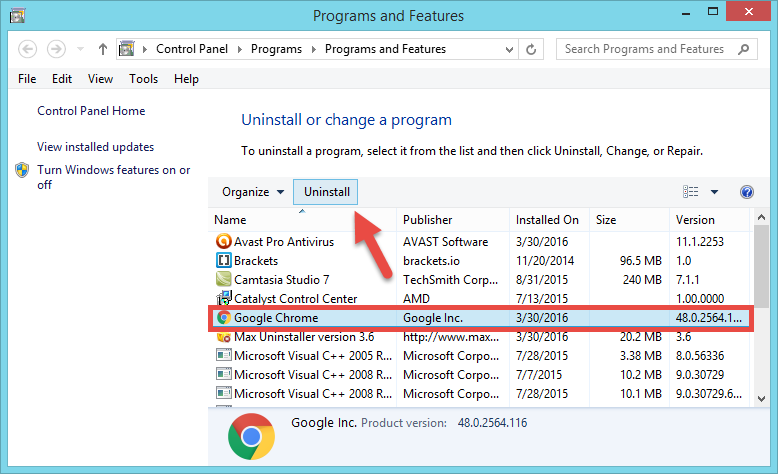Select Max Uninstaller version 3.6
Image resolution: width=778 pixels, height=474 pixels.
[304, 337]
